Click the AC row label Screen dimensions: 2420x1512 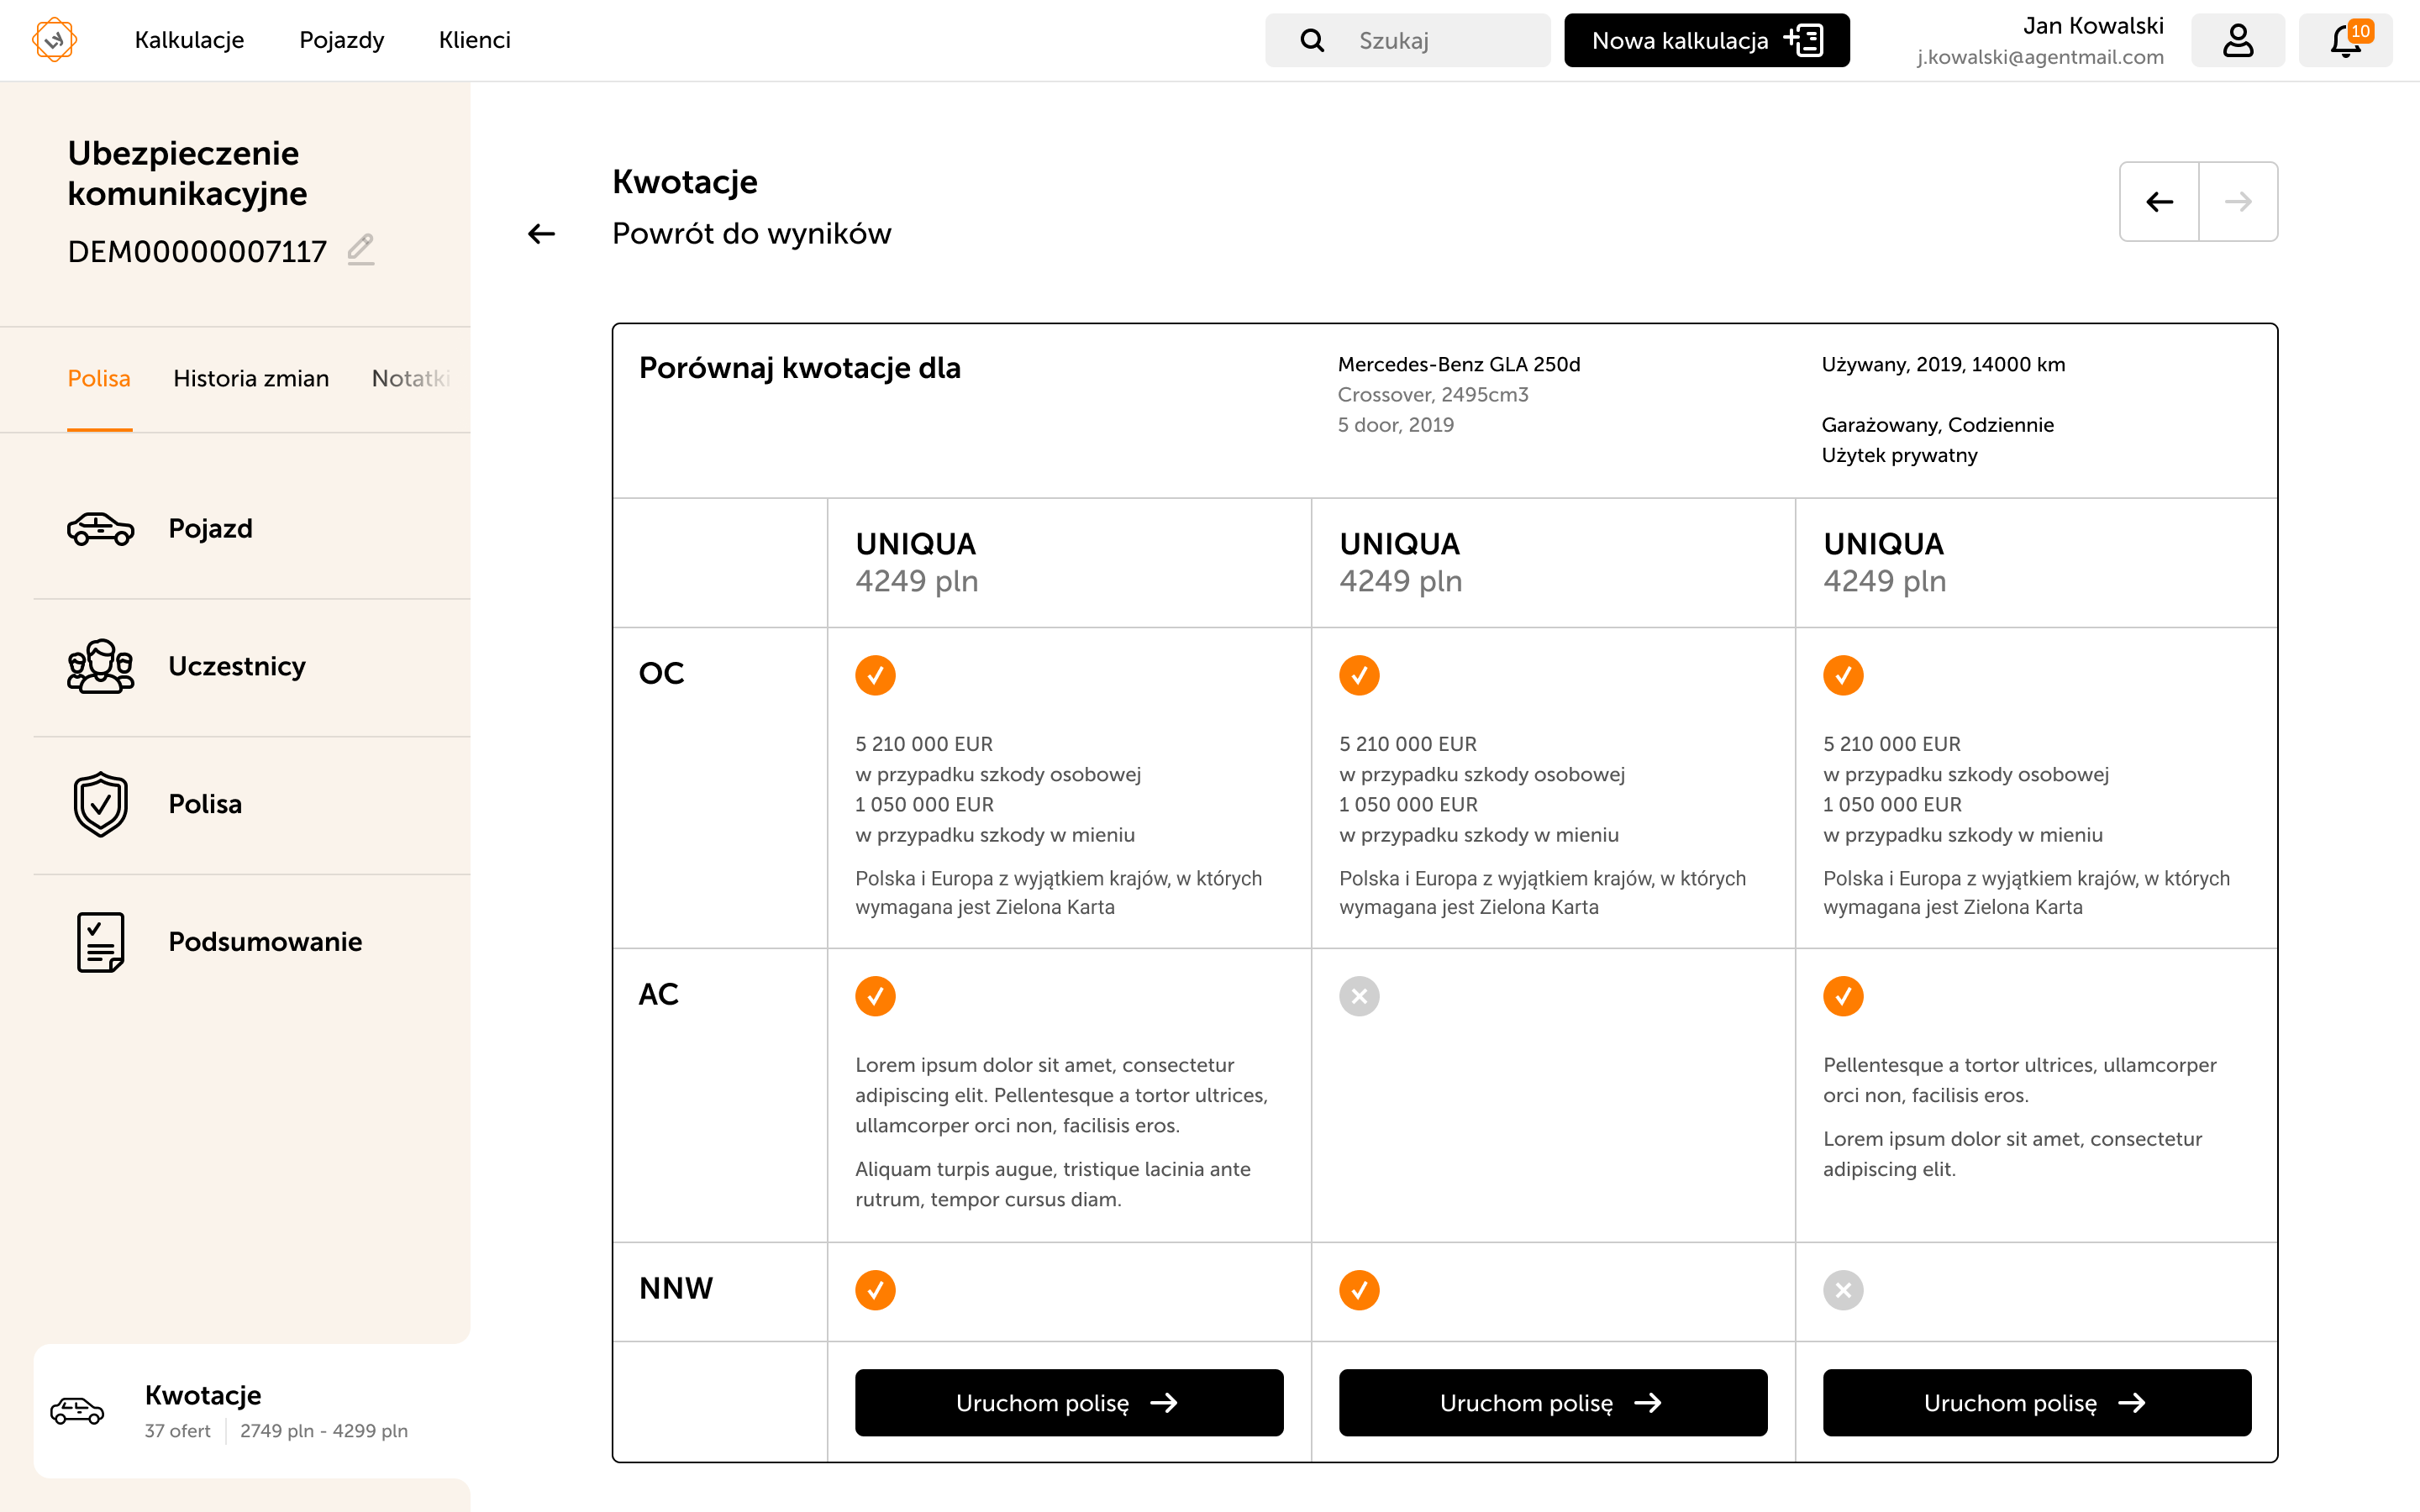(658, 994)
